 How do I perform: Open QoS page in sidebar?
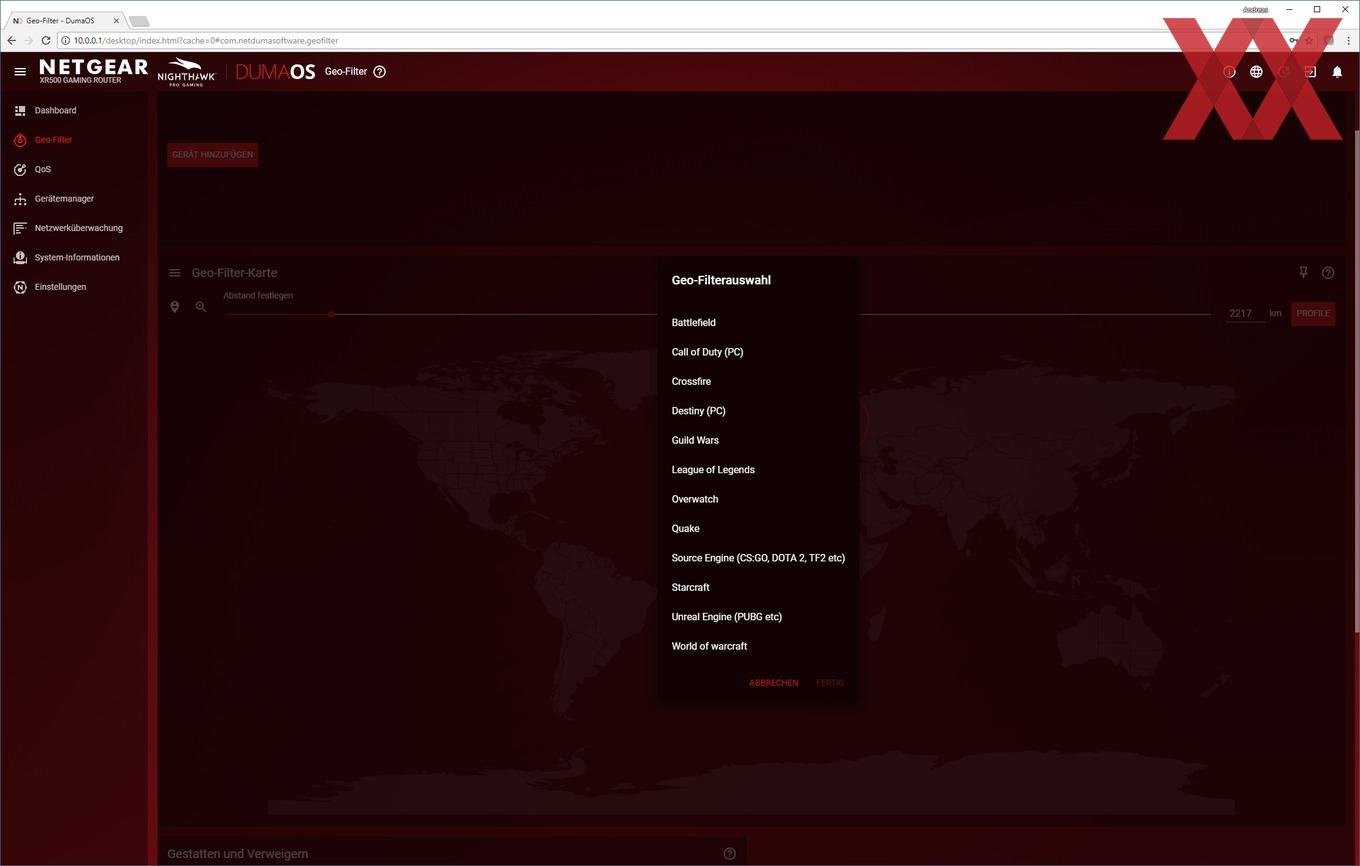pos(43,170)
